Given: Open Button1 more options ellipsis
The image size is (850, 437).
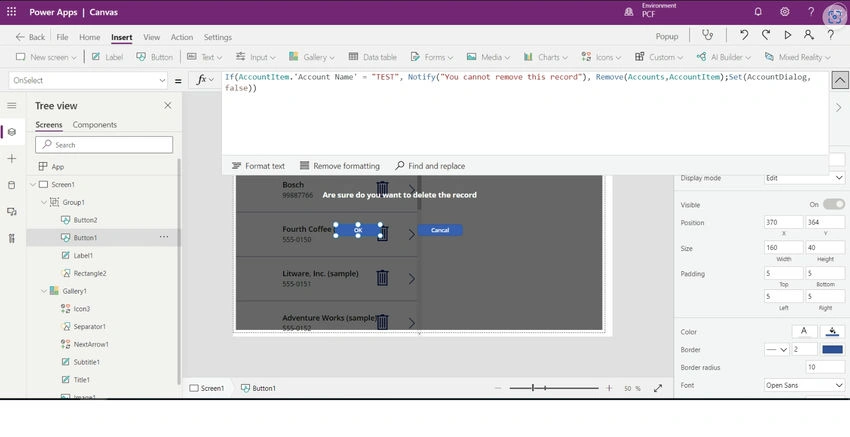Looking at the screenshot, I should click(164, 237).
